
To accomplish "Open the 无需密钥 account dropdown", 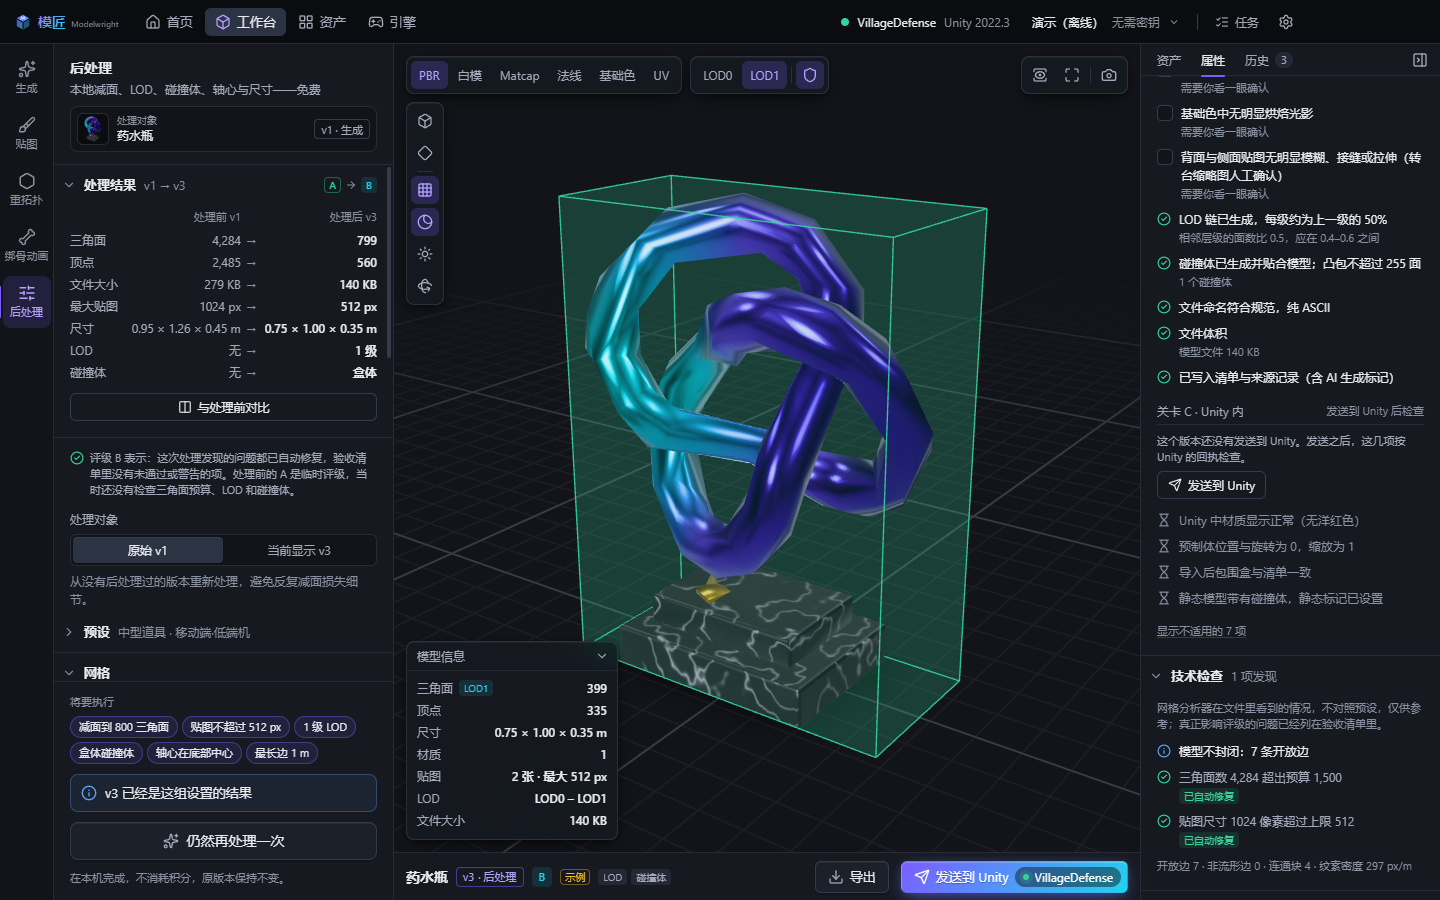I will 1145,22.
